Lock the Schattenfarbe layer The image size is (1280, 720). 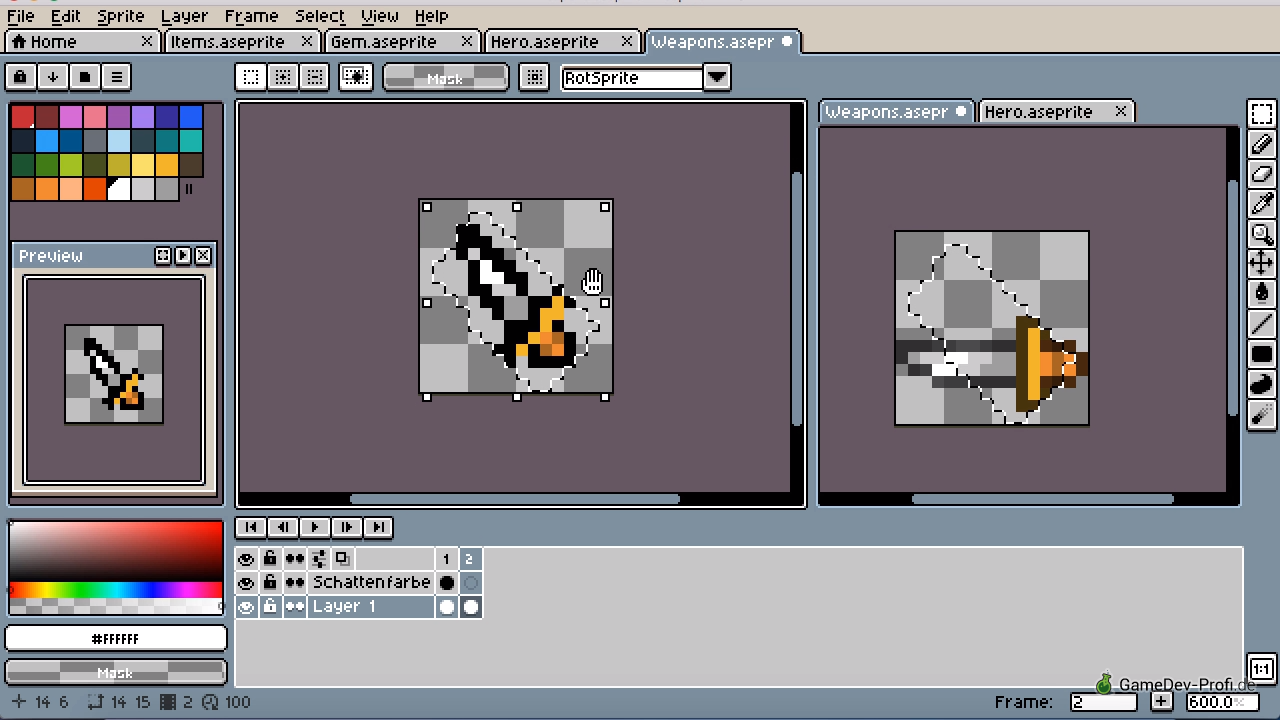(270, 582)
